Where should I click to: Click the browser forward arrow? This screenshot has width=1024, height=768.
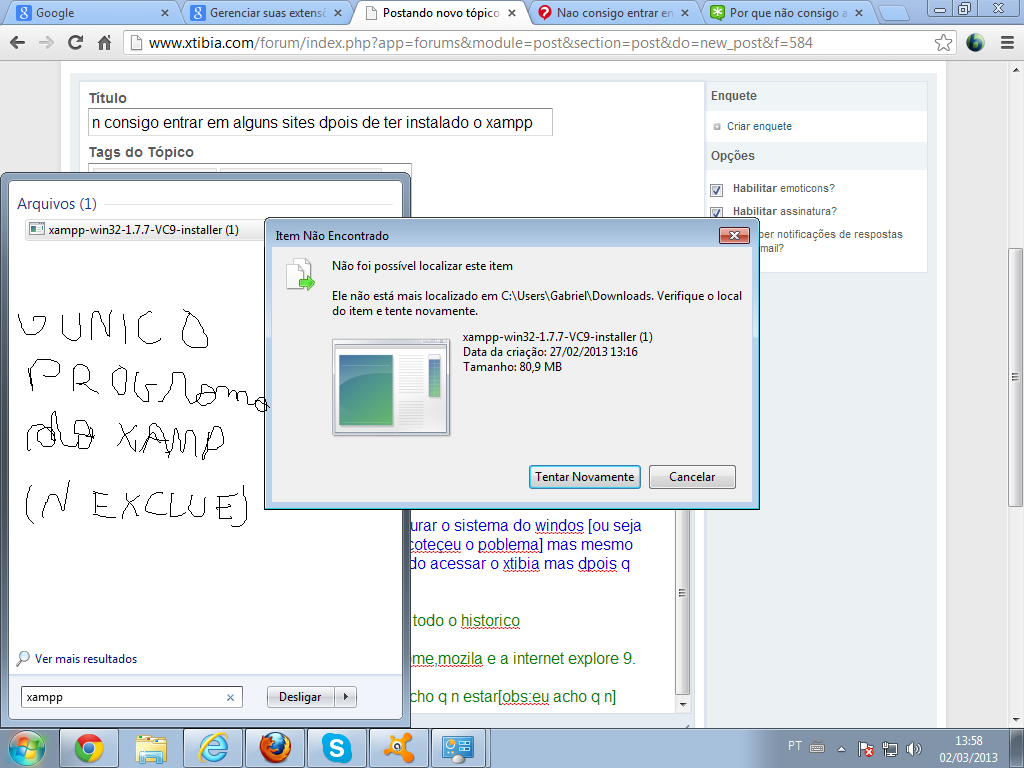[x=46, y=43]
